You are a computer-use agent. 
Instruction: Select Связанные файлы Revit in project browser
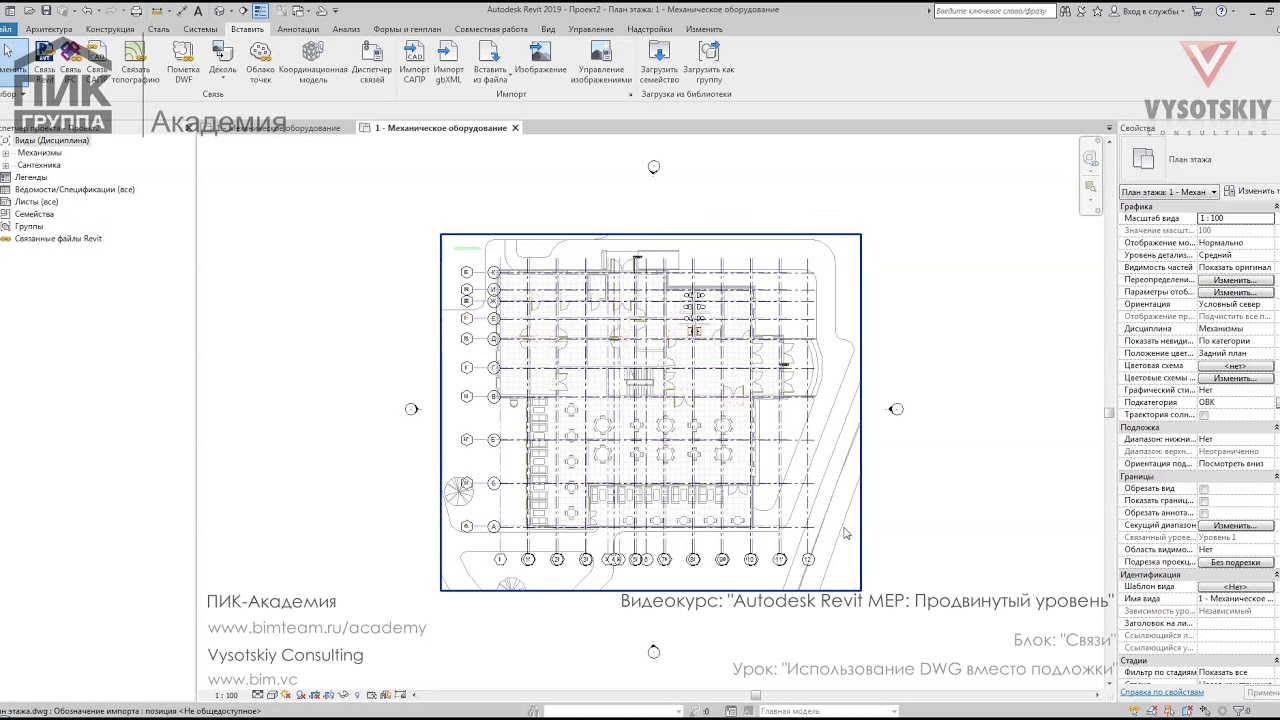[x=58, y=238]
